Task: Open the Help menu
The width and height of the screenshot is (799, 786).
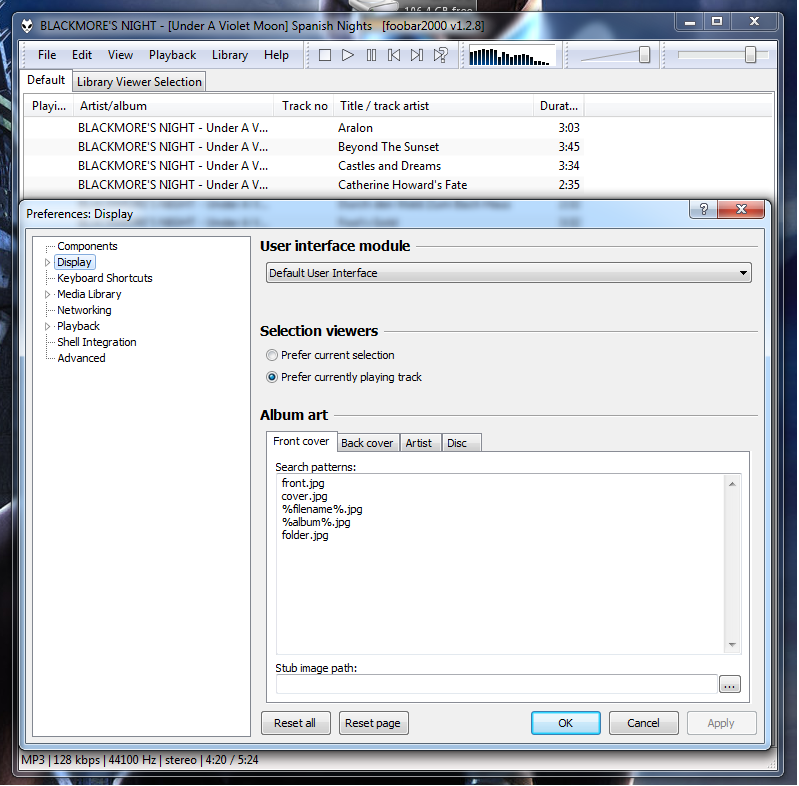Action: pyautogui.click(x=276, y=55)
